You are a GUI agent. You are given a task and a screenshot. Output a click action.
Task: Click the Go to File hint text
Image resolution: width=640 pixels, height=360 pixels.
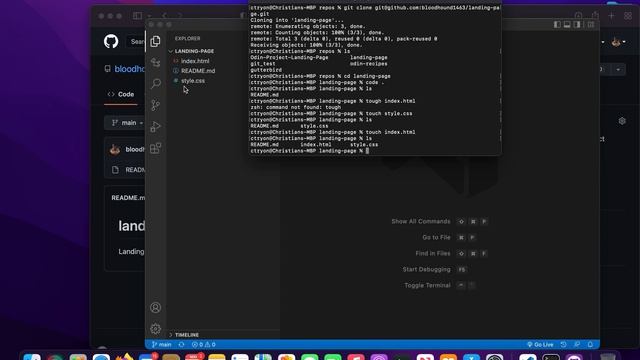point(436,237)
